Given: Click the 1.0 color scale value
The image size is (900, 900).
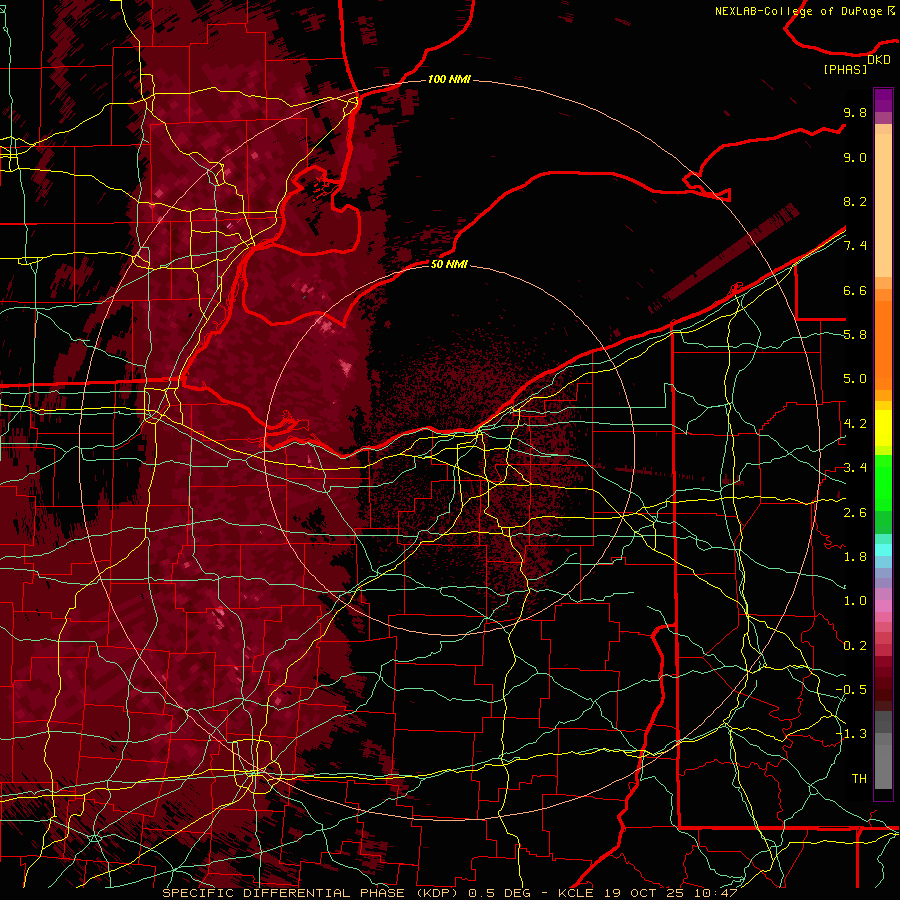Looking at the screenshot, I should click(855, 601).
